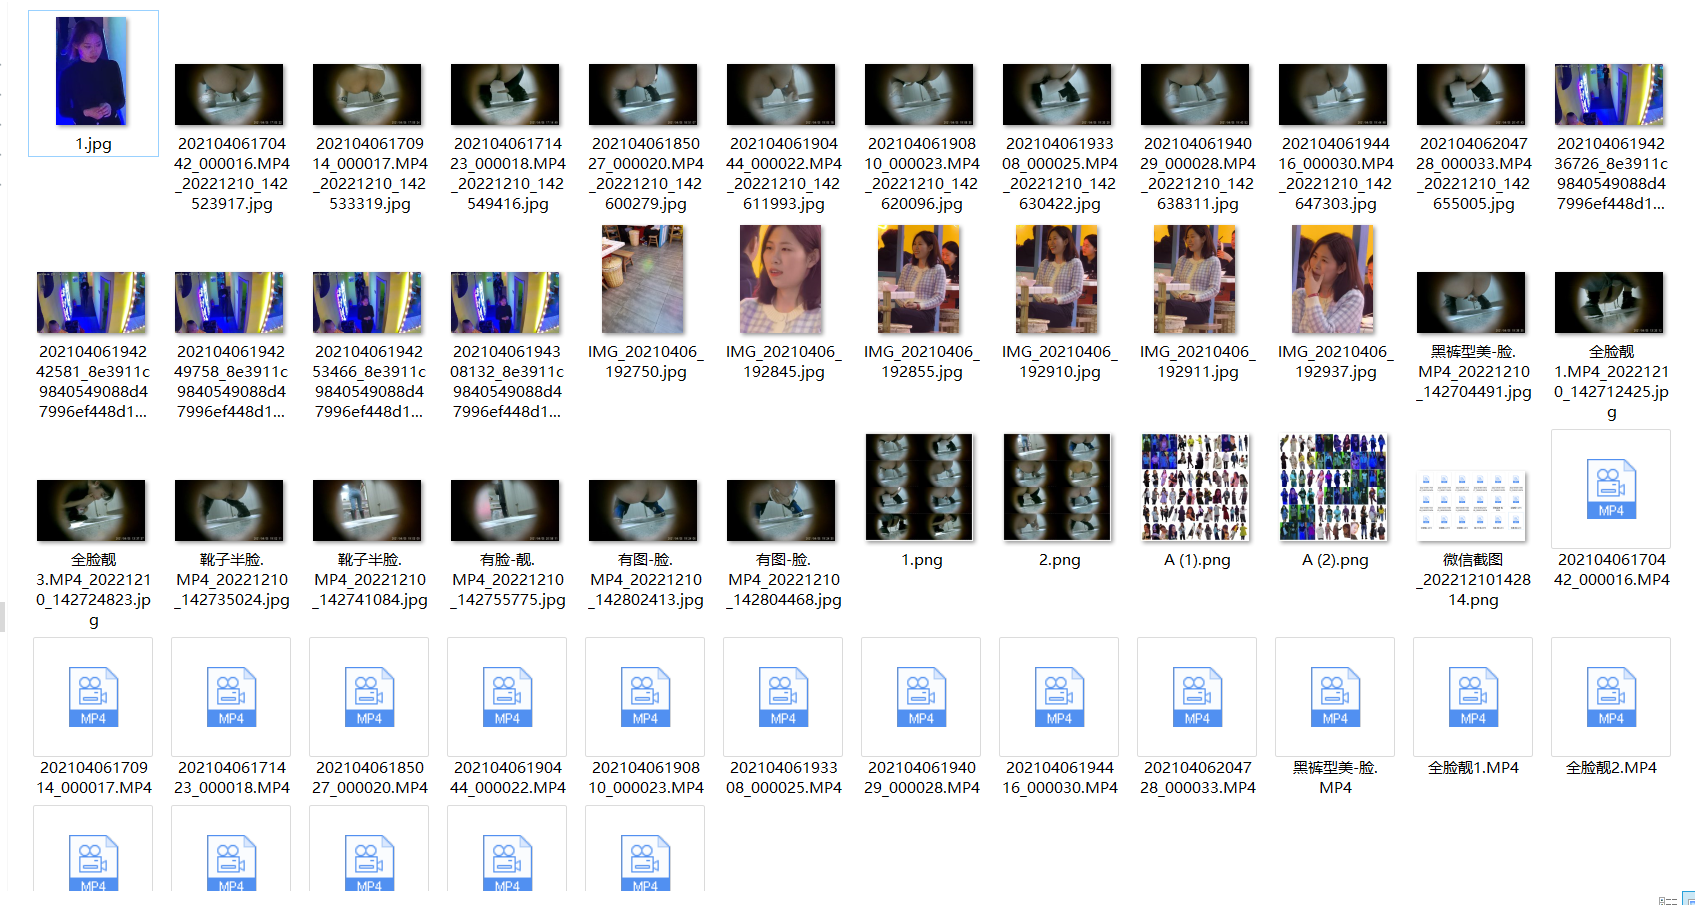Switch to details view using bottom-right button
Screen dimensions: 1695x905
click(1667, 900)
